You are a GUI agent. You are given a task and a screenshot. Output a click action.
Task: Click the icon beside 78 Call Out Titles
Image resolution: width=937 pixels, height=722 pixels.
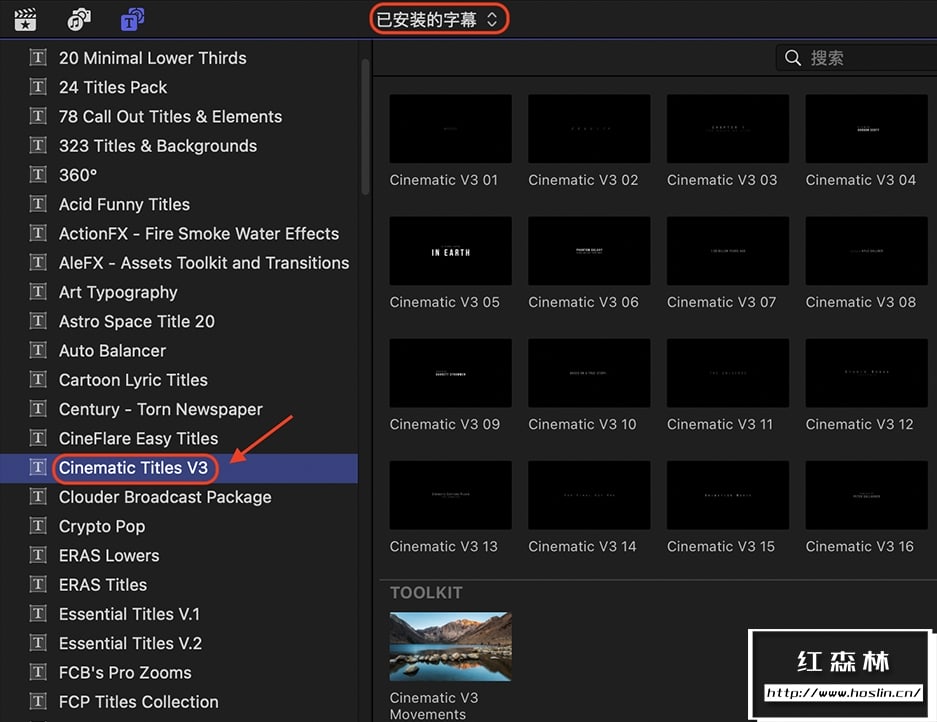pyautogui.click(x=38, y=116)
